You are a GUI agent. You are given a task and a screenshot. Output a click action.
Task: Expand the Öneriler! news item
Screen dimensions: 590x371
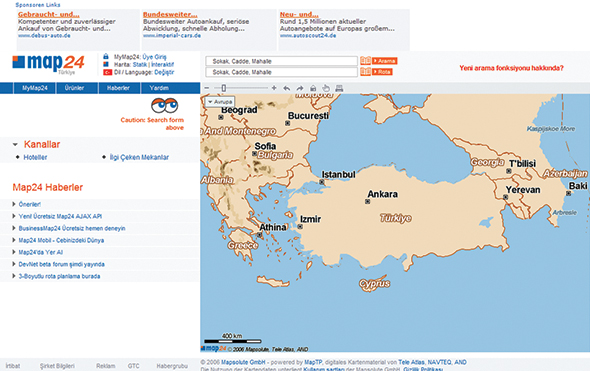tap(14, 204)
